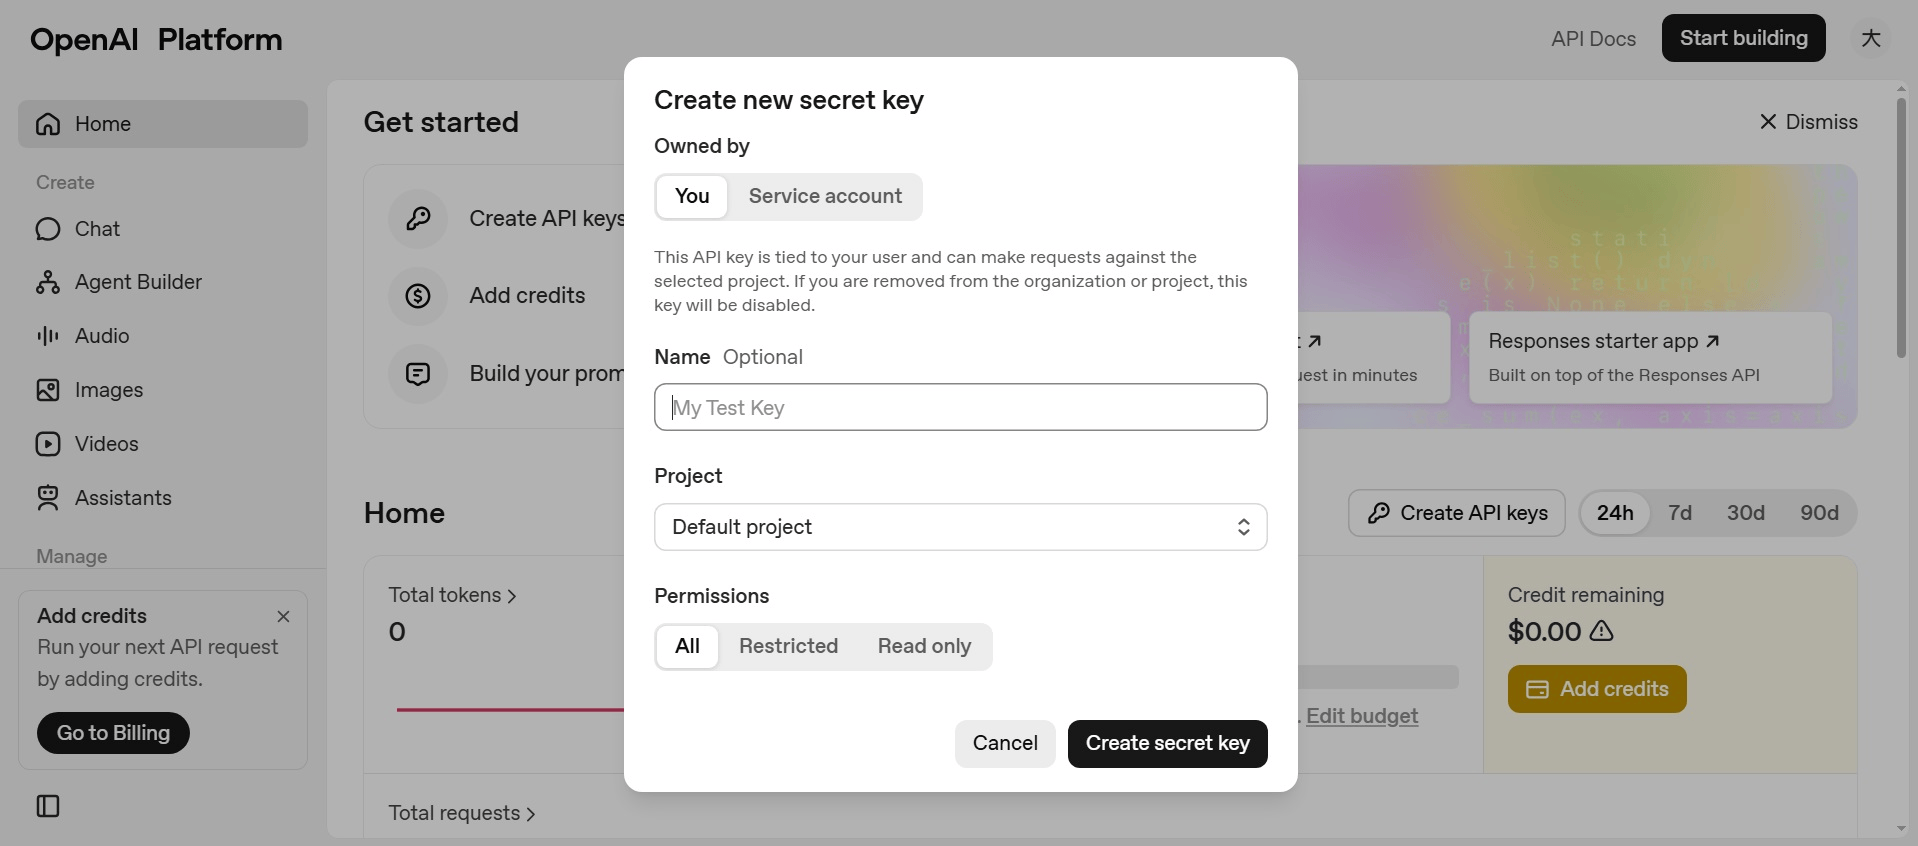Expand Total requests chevron
This screenshot has height=846, width=1918.
(531, 814)
